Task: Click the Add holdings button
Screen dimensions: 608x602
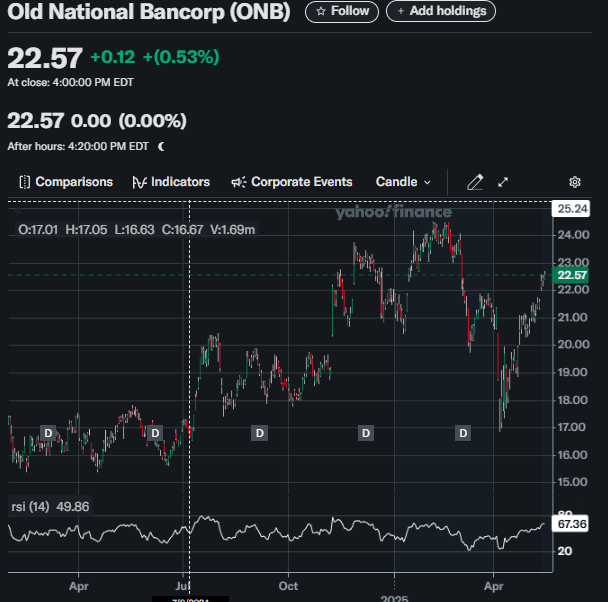Action: (x=441, y=11)
